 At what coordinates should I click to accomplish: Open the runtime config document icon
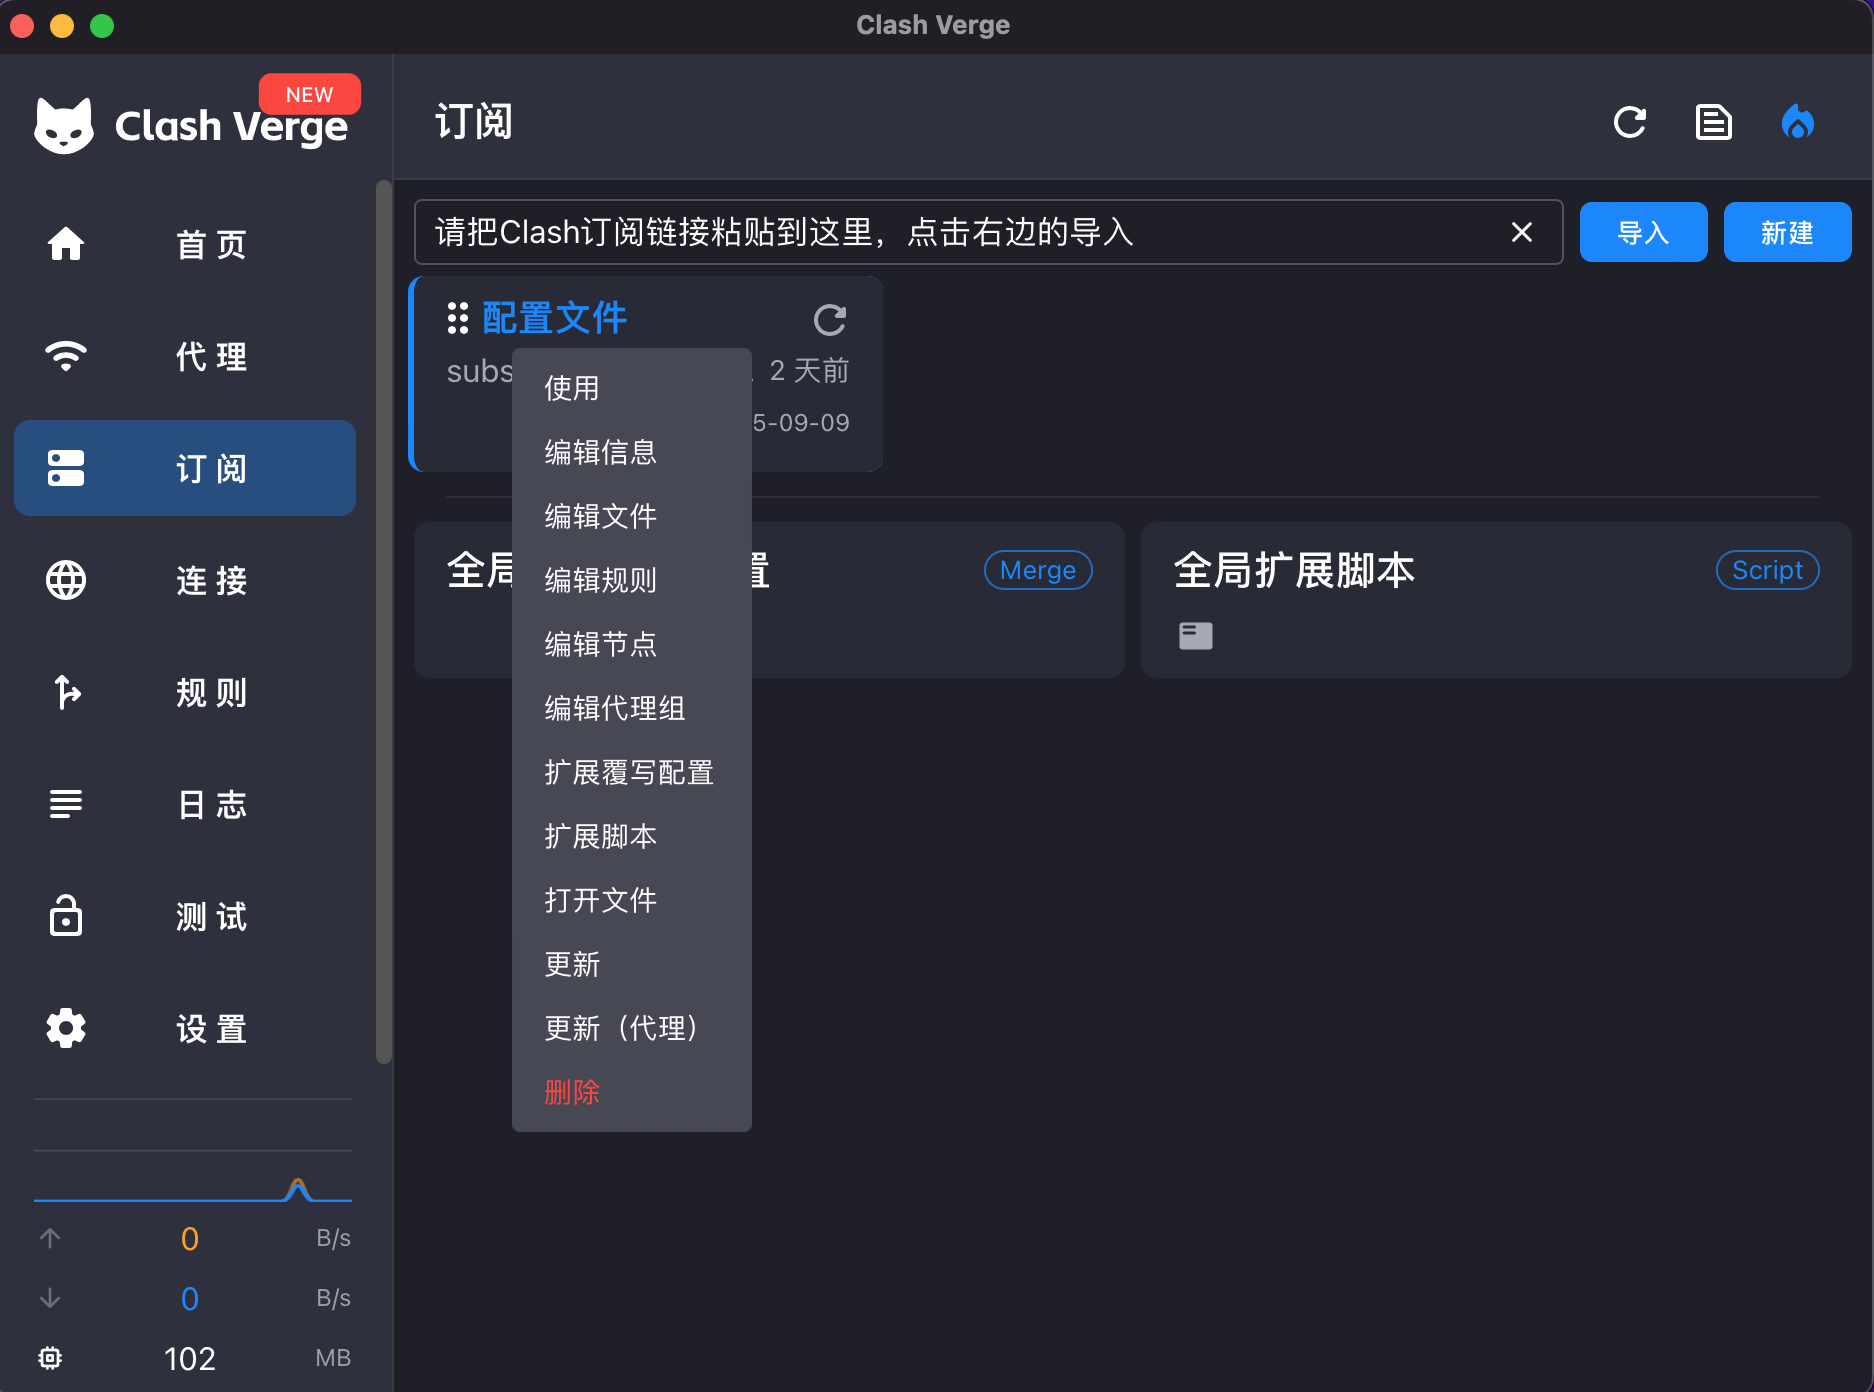(x=1713, y=122)
